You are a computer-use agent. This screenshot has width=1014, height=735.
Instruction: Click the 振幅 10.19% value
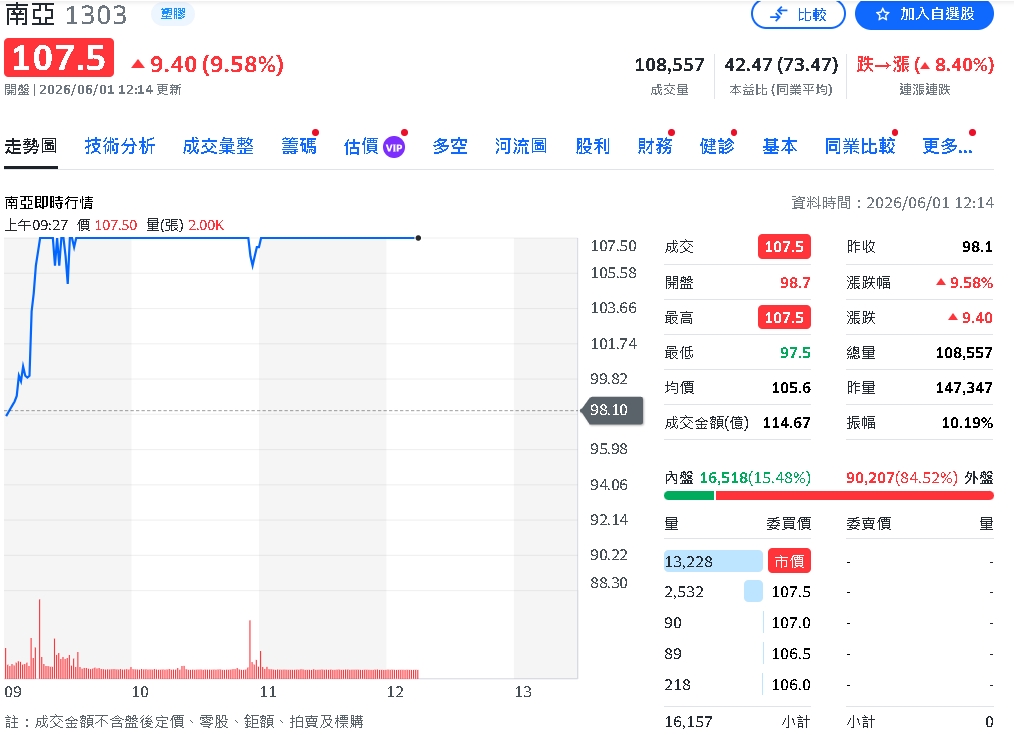click(x=967, y=423)
